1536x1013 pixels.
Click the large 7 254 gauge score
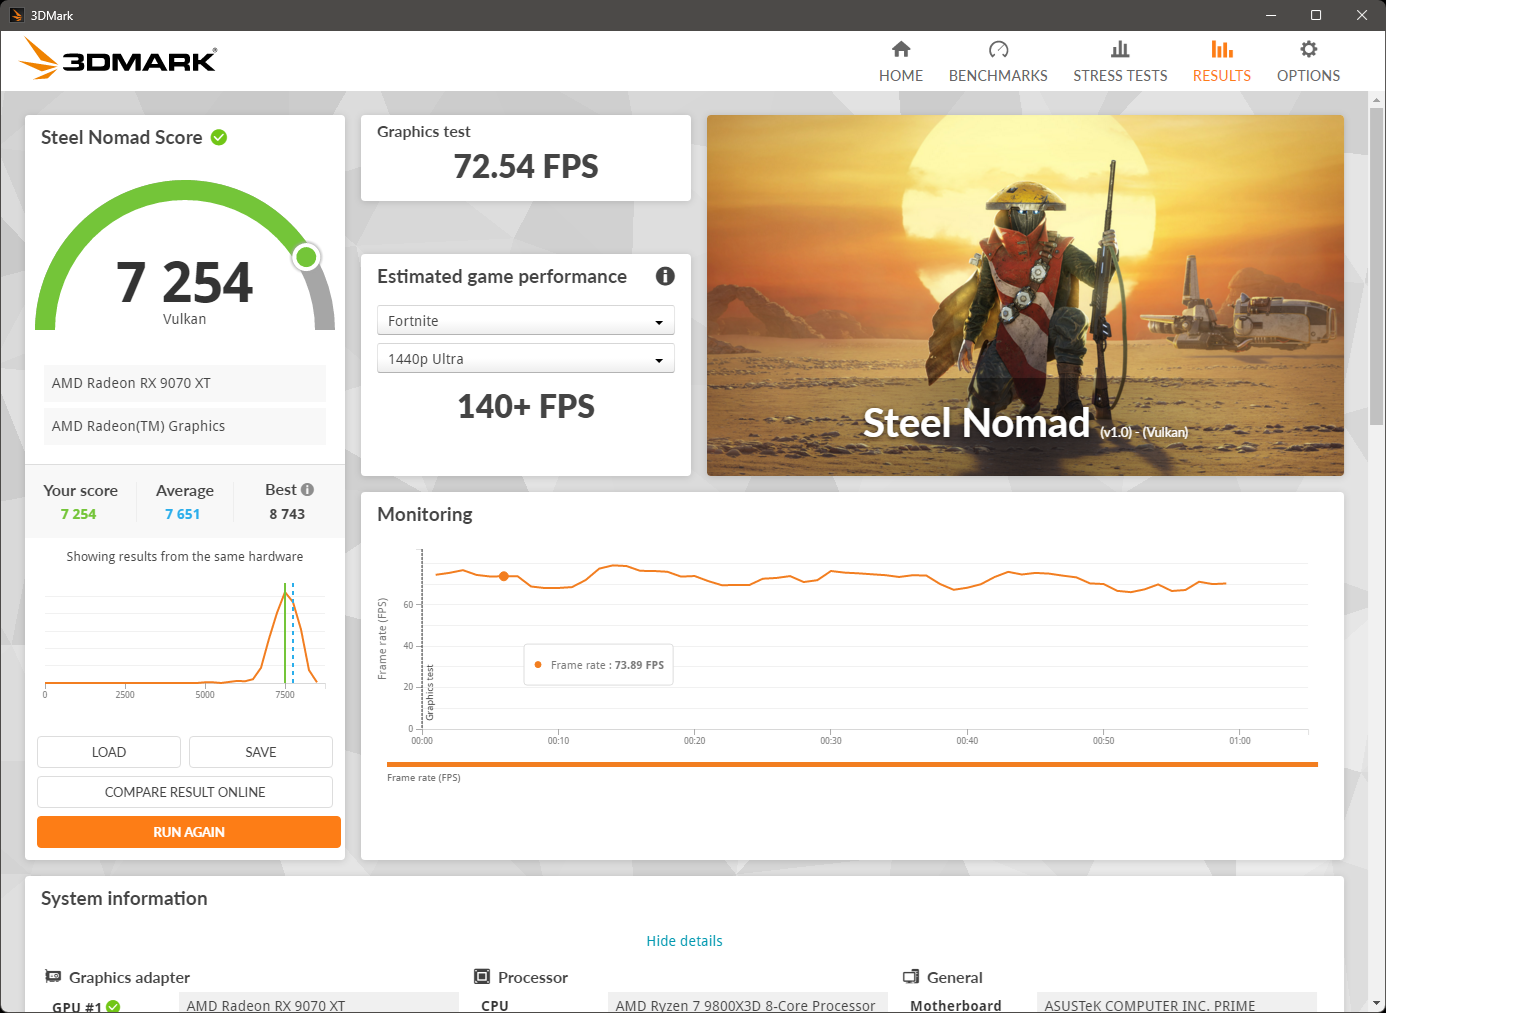(185, 282)
